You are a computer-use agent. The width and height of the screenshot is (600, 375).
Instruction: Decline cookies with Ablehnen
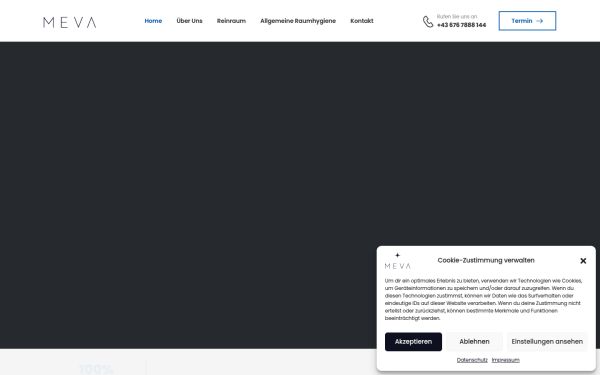[x=474, y=342]
